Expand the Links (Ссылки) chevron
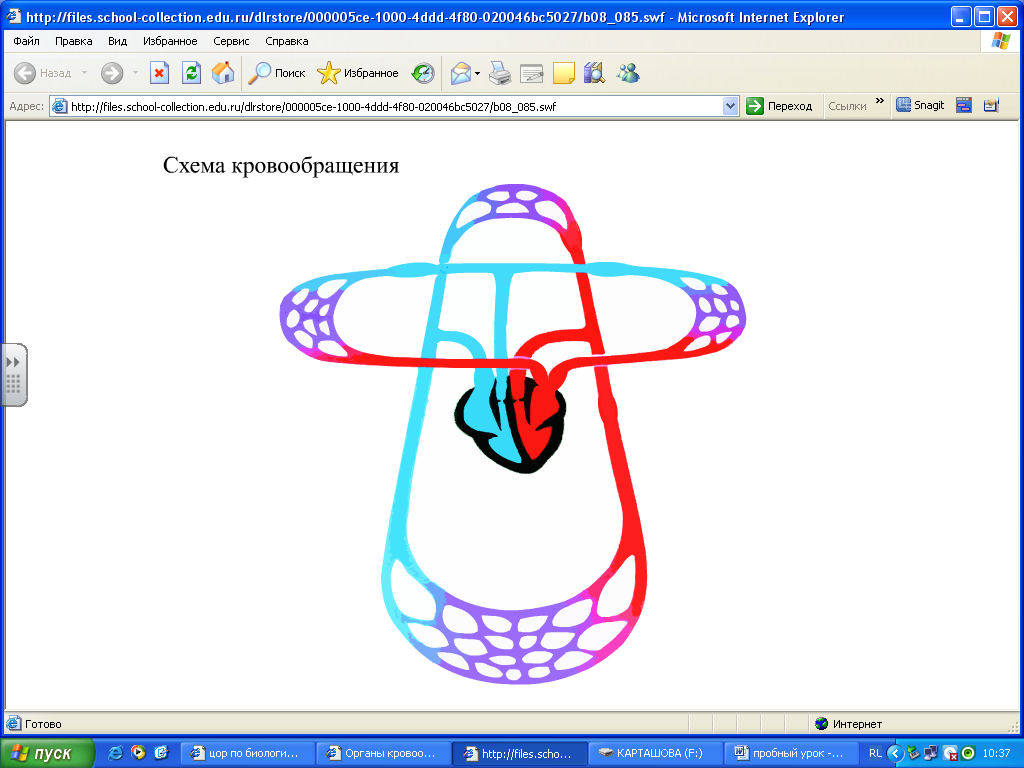 [x=880, y=101]
